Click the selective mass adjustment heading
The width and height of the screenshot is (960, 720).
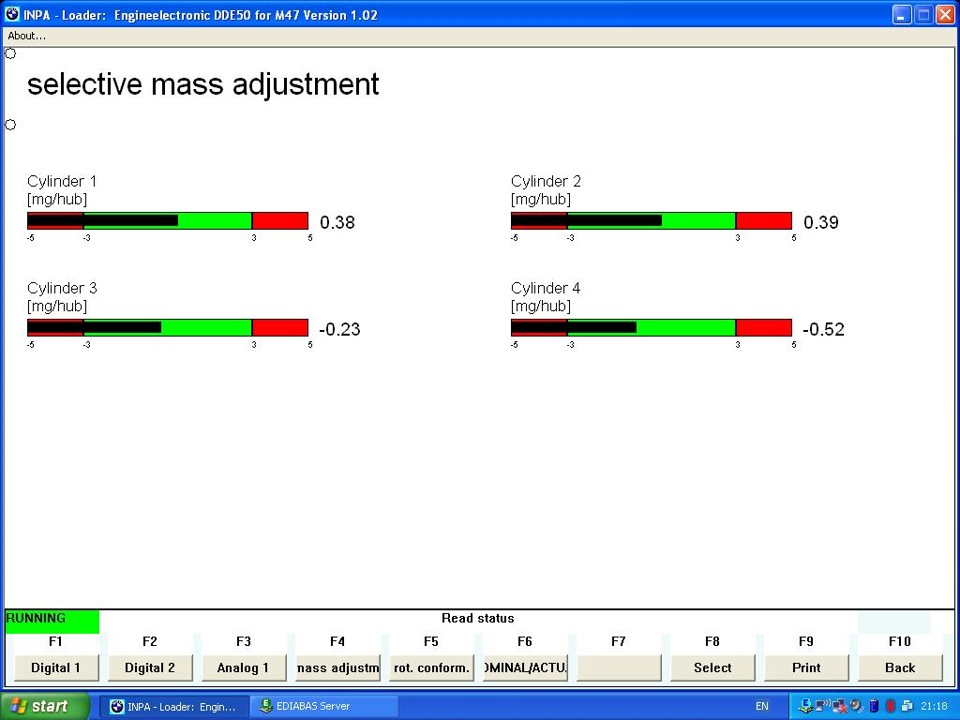click(x=203, y=84)
